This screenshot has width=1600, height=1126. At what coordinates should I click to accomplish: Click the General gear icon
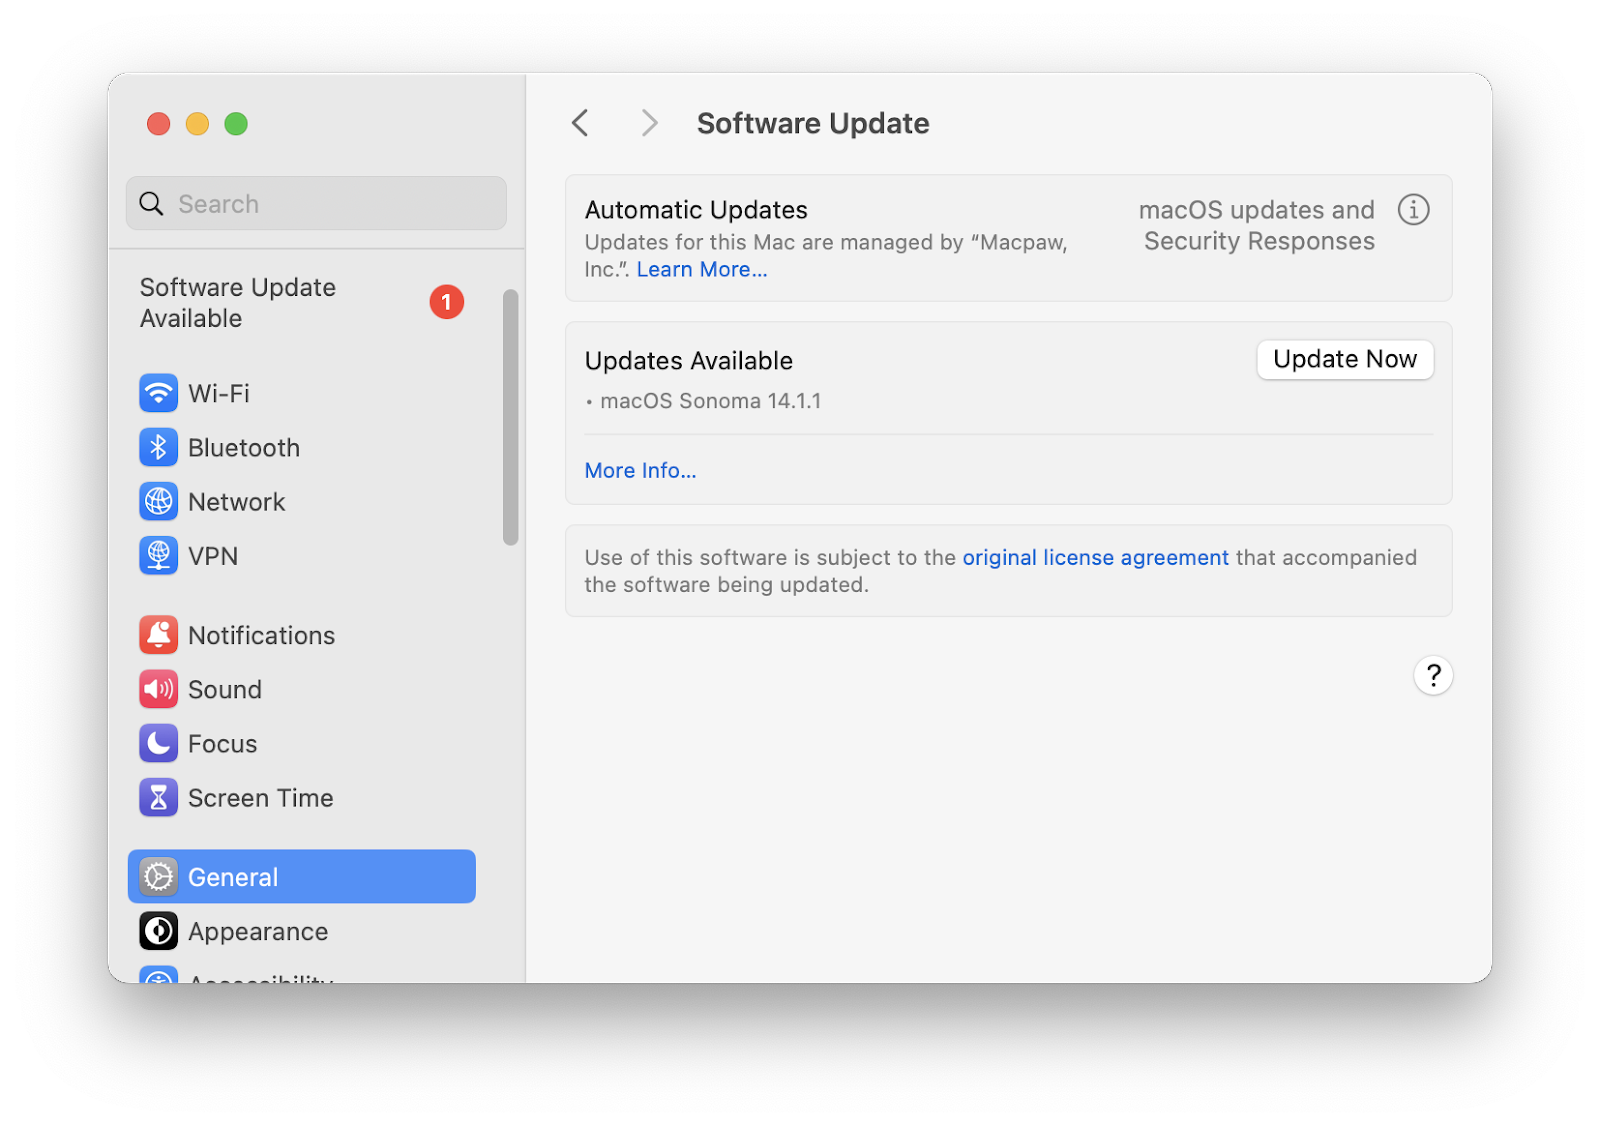coord(159,876)
